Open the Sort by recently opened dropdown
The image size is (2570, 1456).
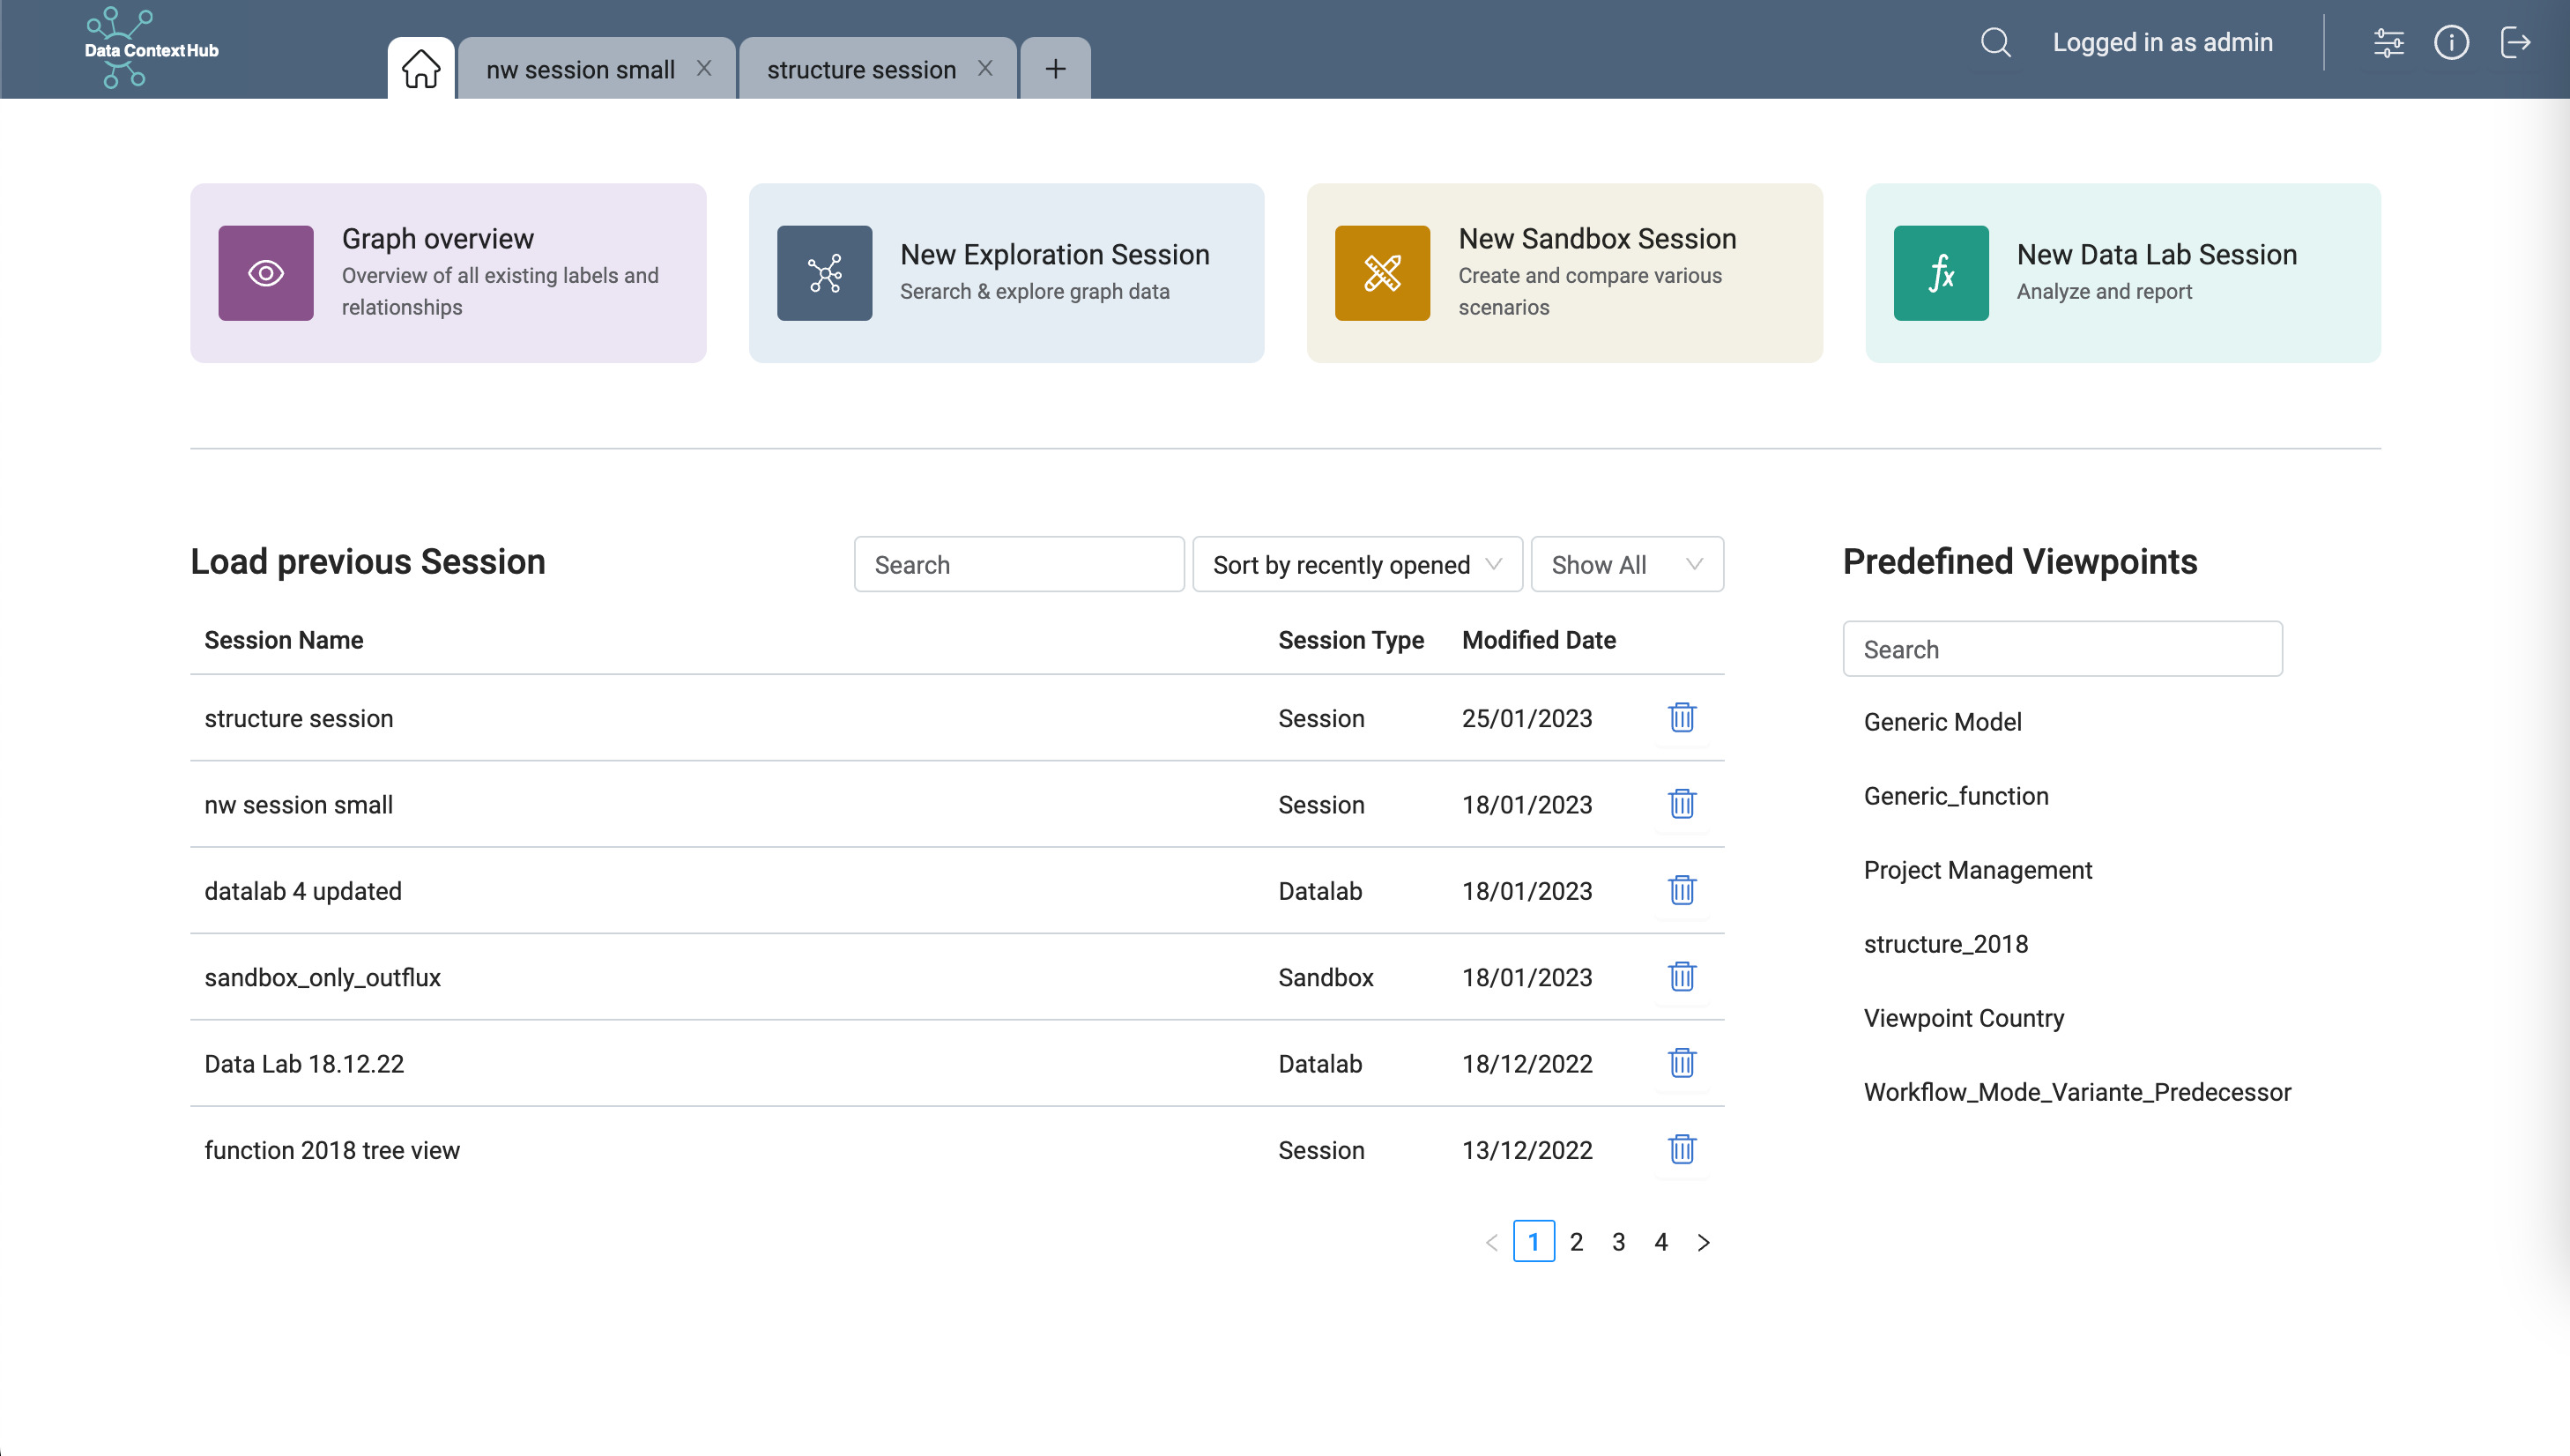[x=1356, y=565]
